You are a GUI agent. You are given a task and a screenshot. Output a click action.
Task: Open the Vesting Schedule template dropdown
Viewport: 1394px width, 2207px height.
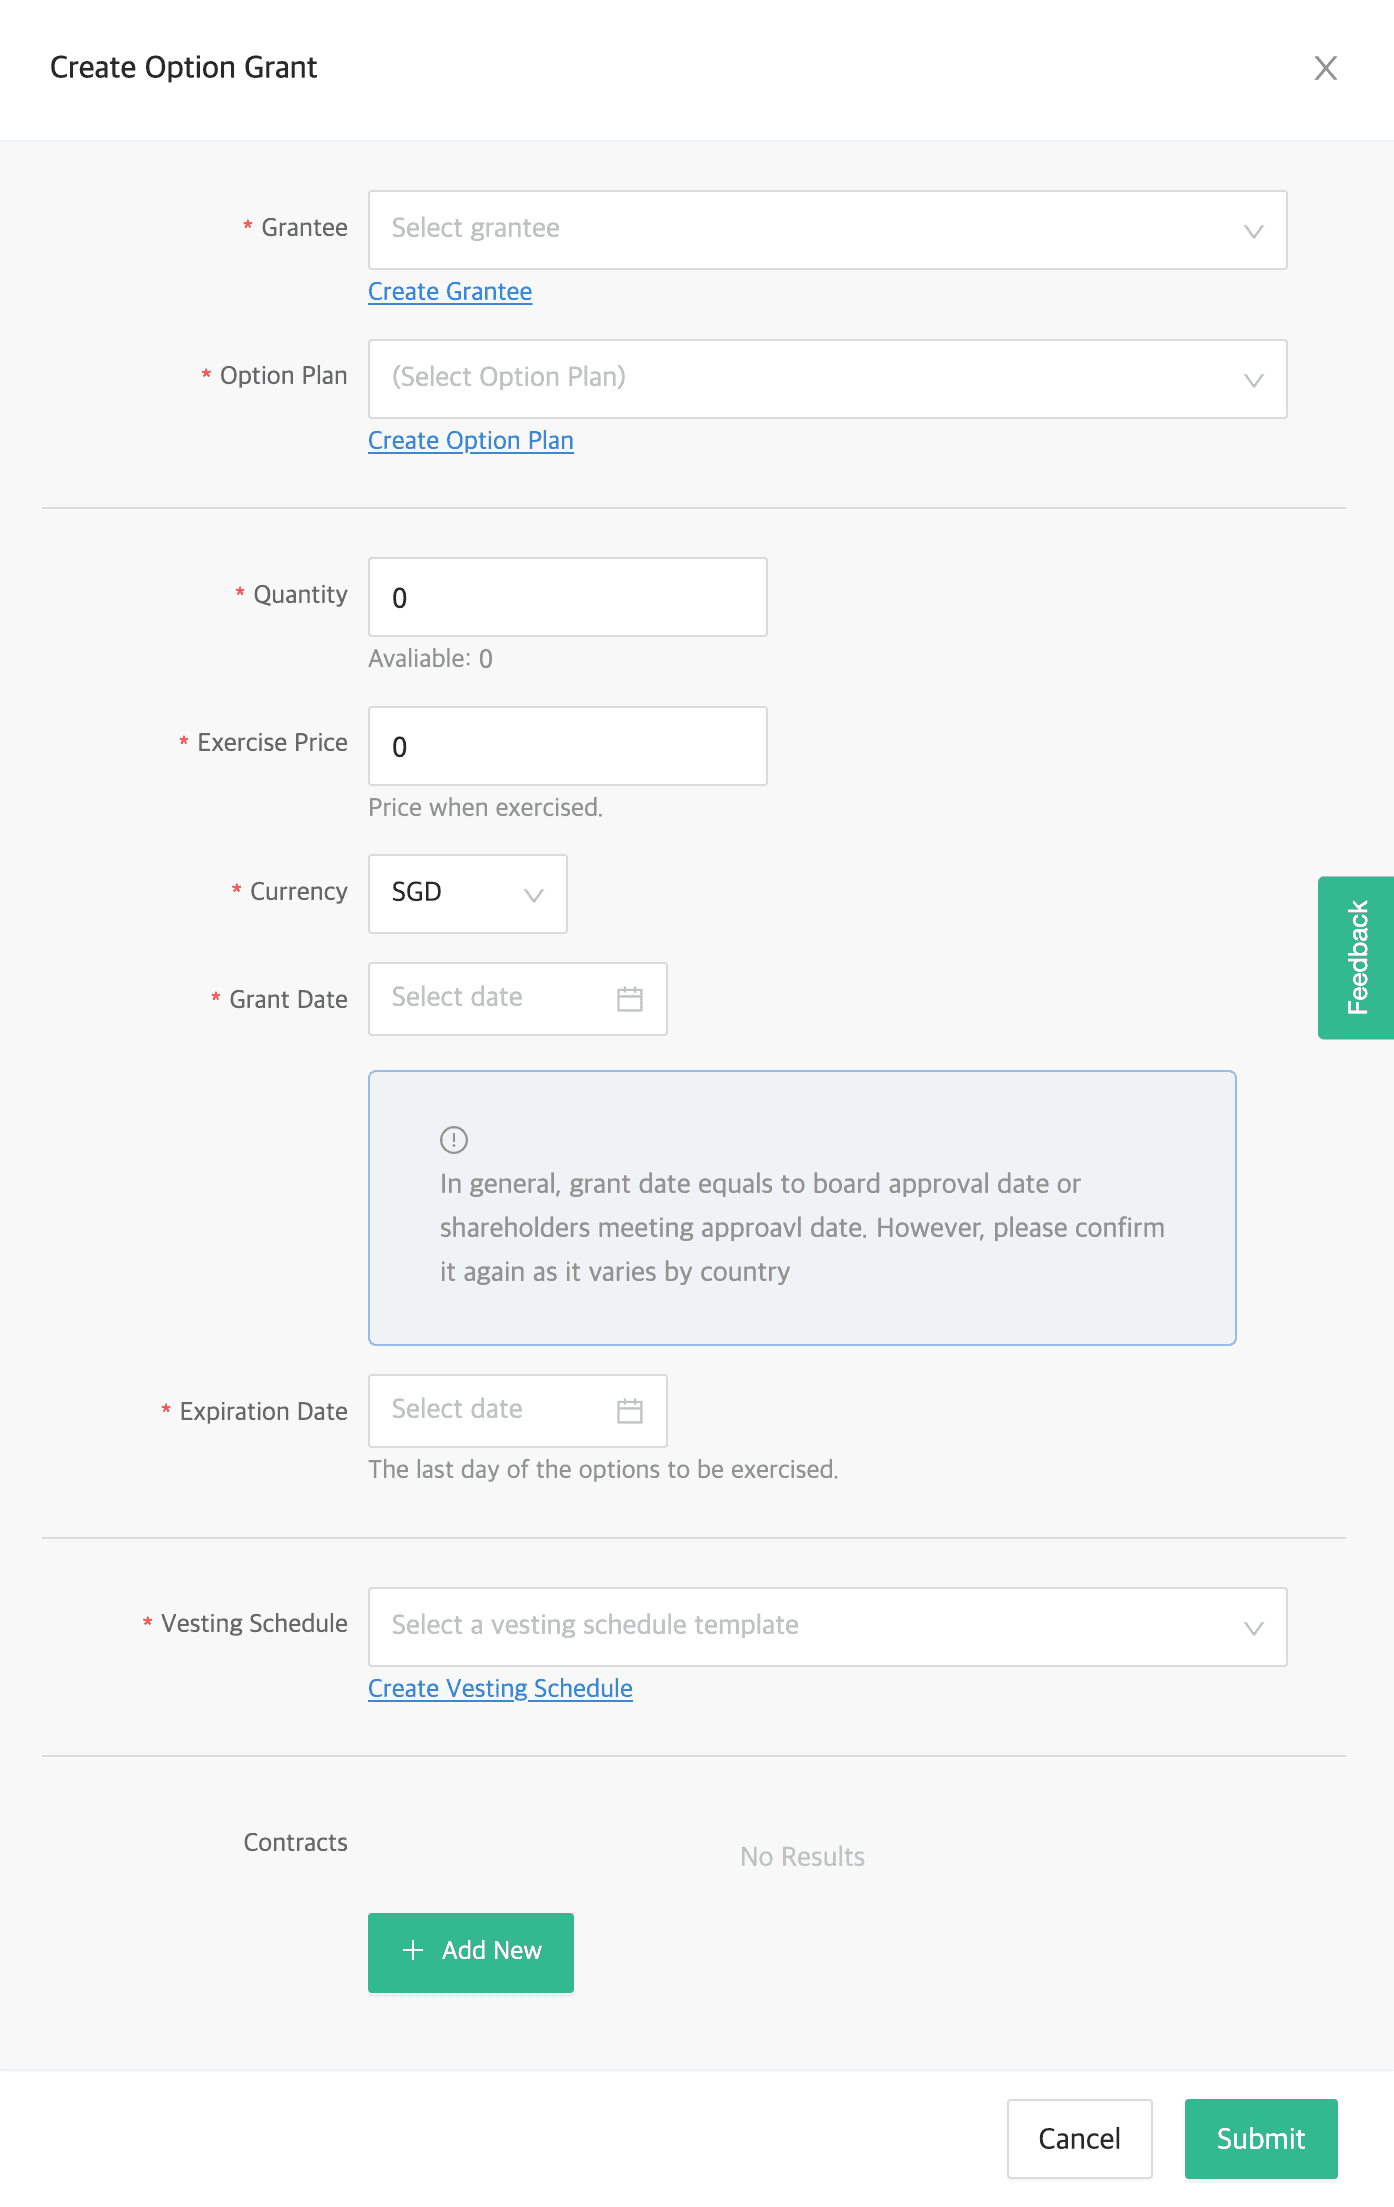coord(827,1627)
